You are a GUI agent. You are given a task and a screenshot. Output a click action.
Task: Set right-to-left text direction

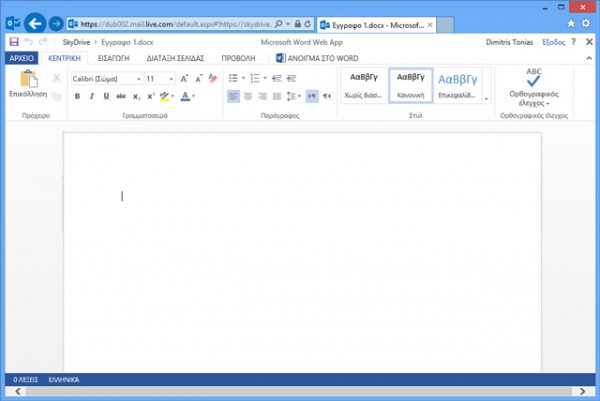(x=327, y=96)
